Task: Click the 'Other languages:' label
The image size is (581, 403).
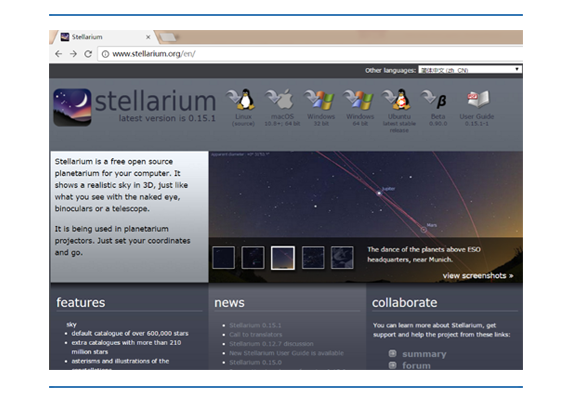Action: click(390, 70)
